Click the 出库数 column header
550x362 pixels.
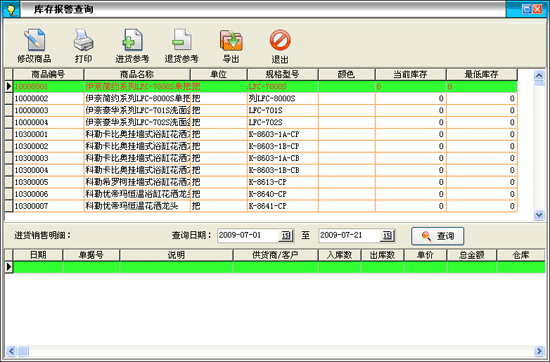(382, 255)
